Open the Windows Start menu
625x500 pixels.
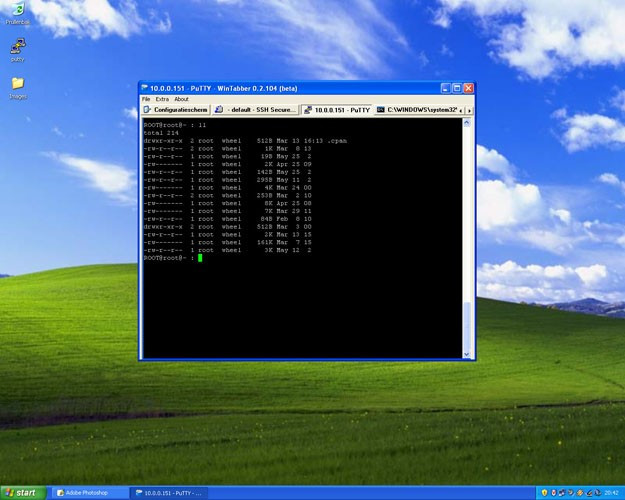[x=23, y=493]
